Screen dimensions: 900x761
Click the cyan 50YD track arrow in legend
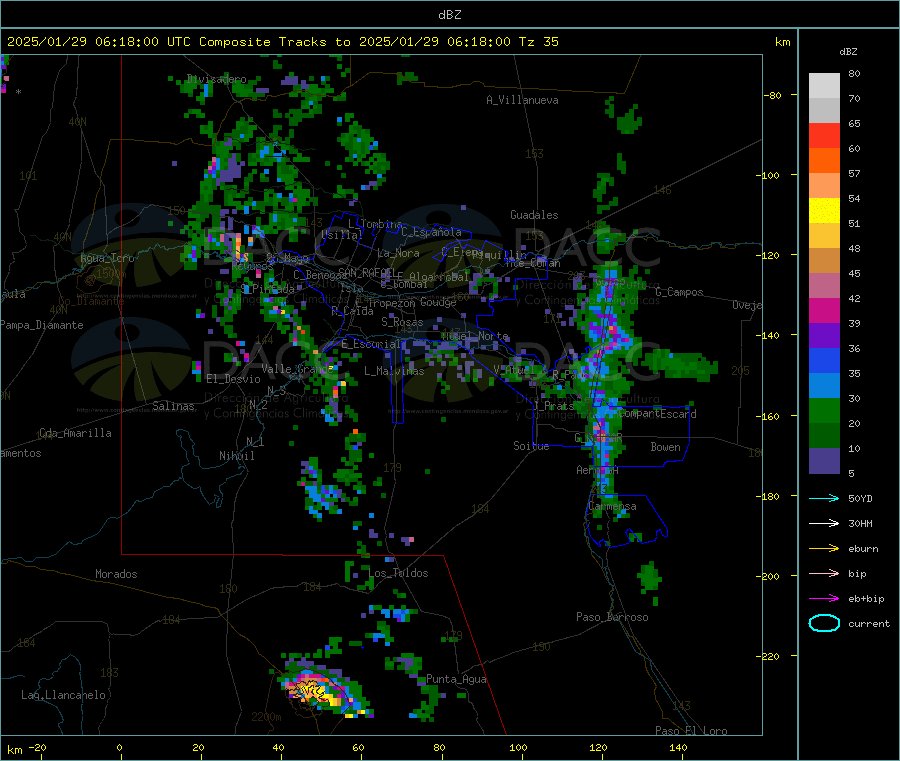(x=824, y=498)
